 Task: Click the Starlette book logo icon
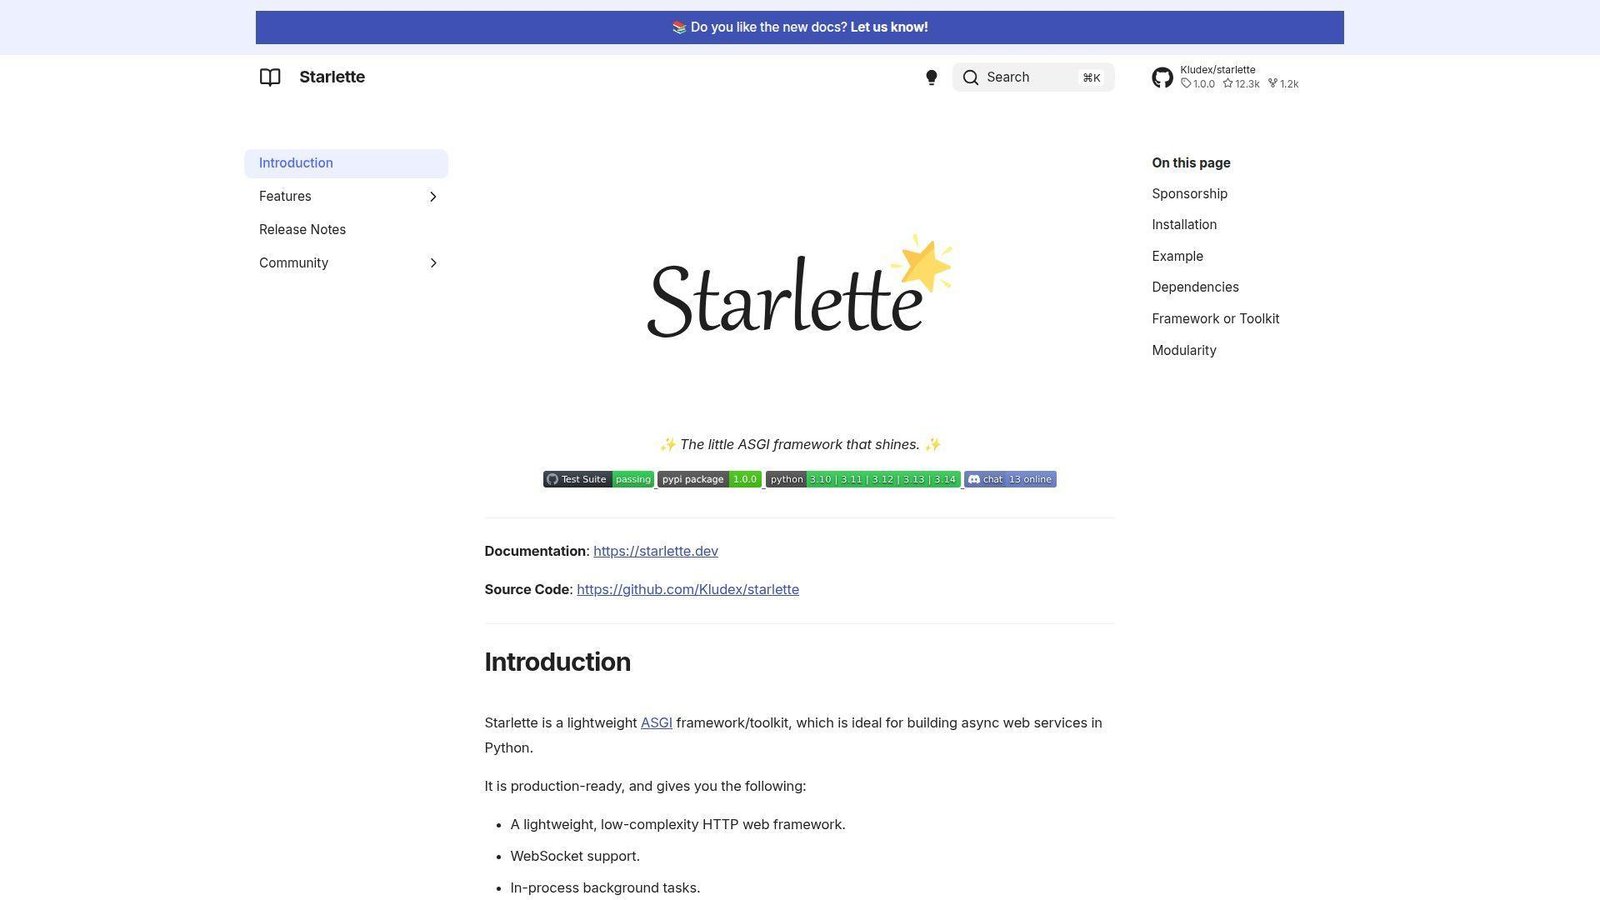[x=270, y=77]
